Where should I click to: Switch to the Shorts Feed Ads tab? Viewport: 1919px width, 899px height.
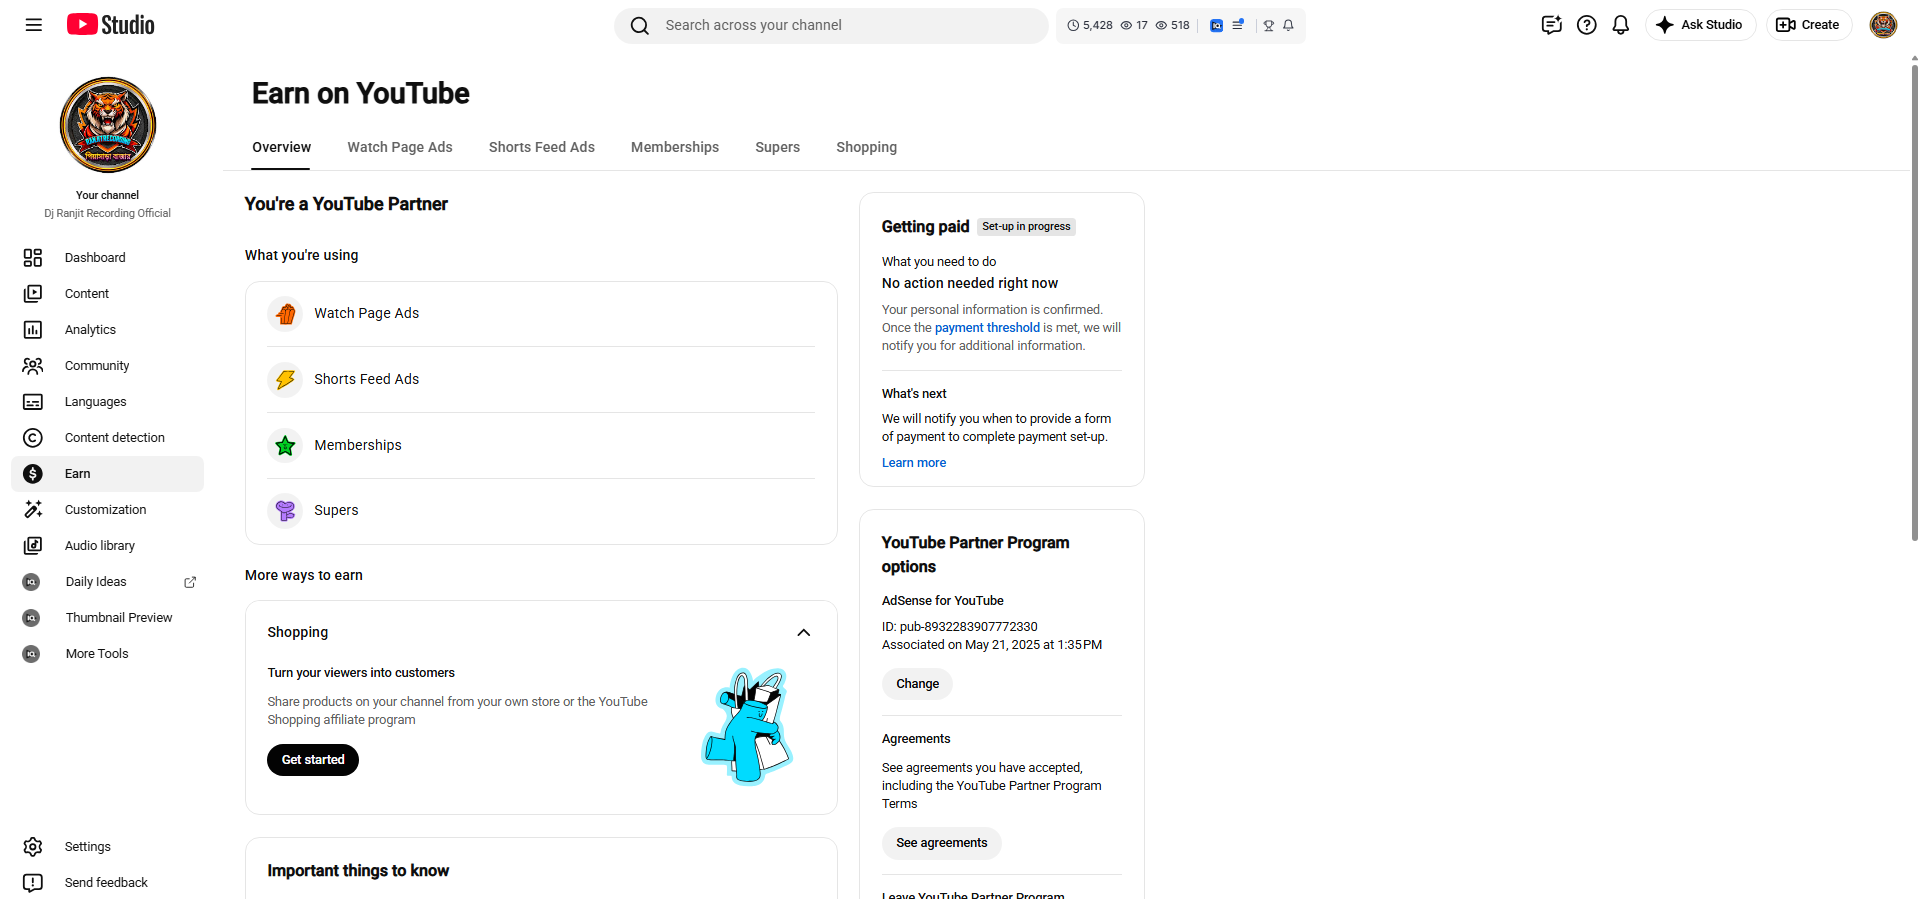coord(542,147)
